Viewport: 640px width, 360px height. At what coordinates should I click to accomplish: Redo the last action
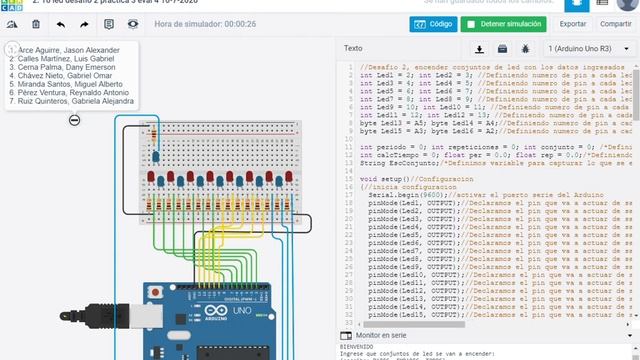tap(84, 24)
